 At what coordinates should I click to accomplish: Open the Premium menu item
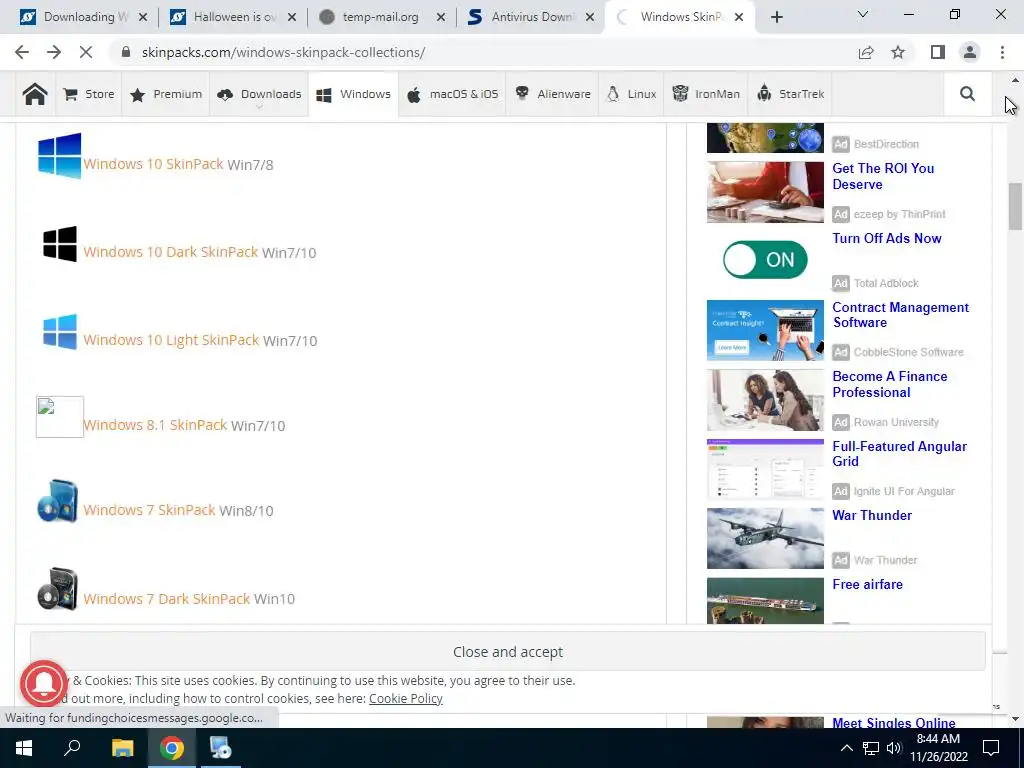166,94
